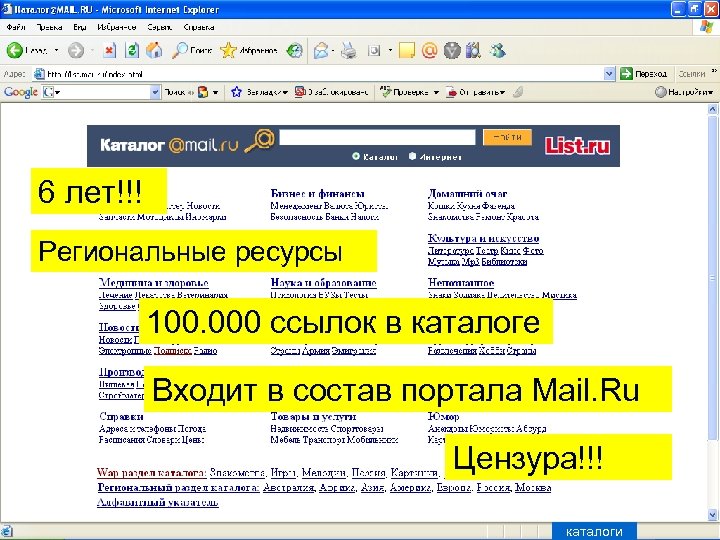Click the Google logo on toolbar
This screenshot has width=720, height=540.
point(21,92)
